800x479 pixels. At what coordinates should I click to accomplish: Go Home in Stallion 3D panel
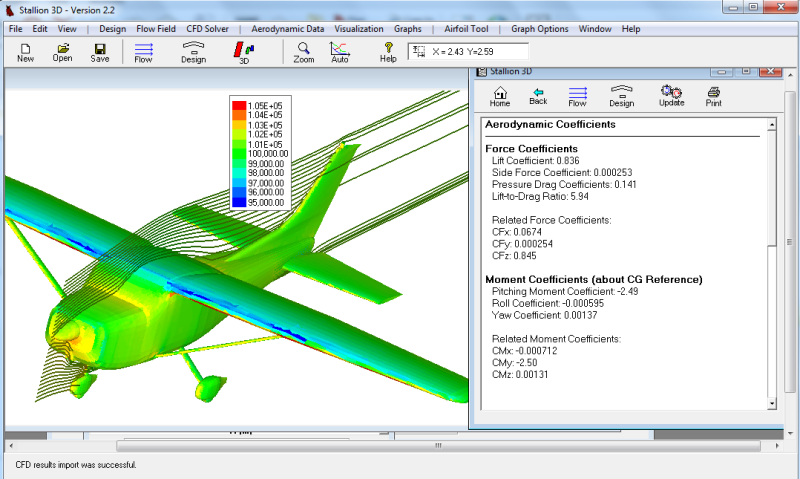coord(500,96)
